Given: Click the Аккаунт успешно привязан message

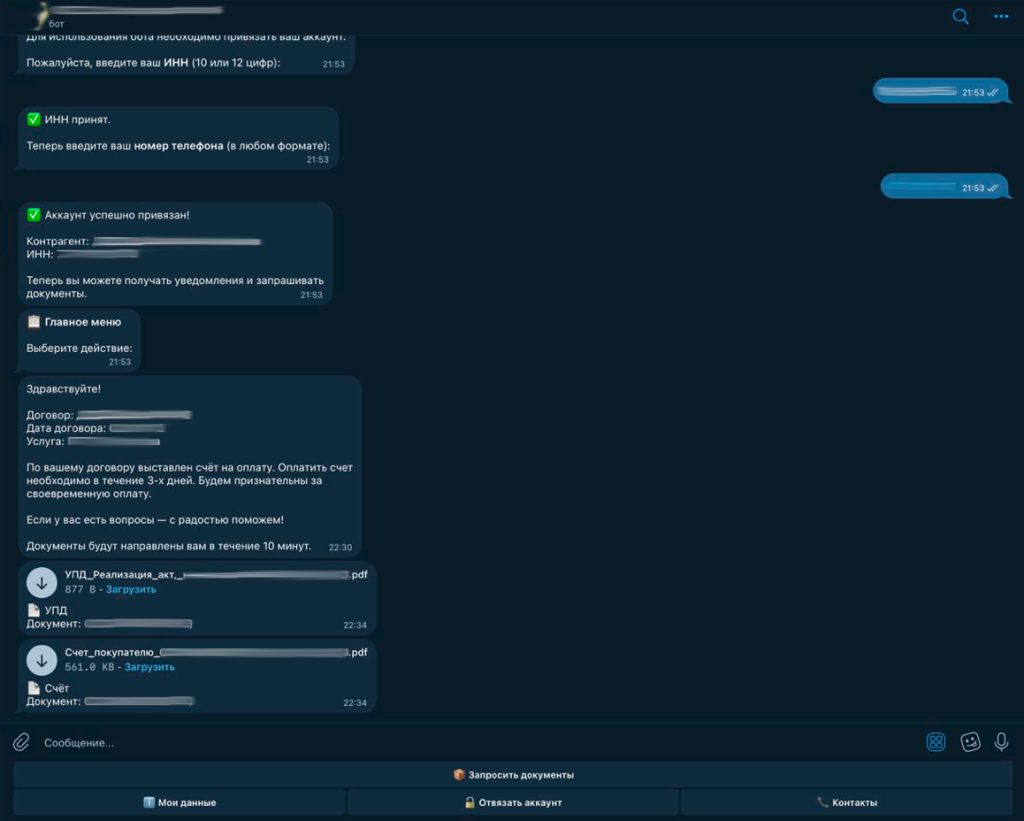Looking at the screenshot, I should 175,254.
